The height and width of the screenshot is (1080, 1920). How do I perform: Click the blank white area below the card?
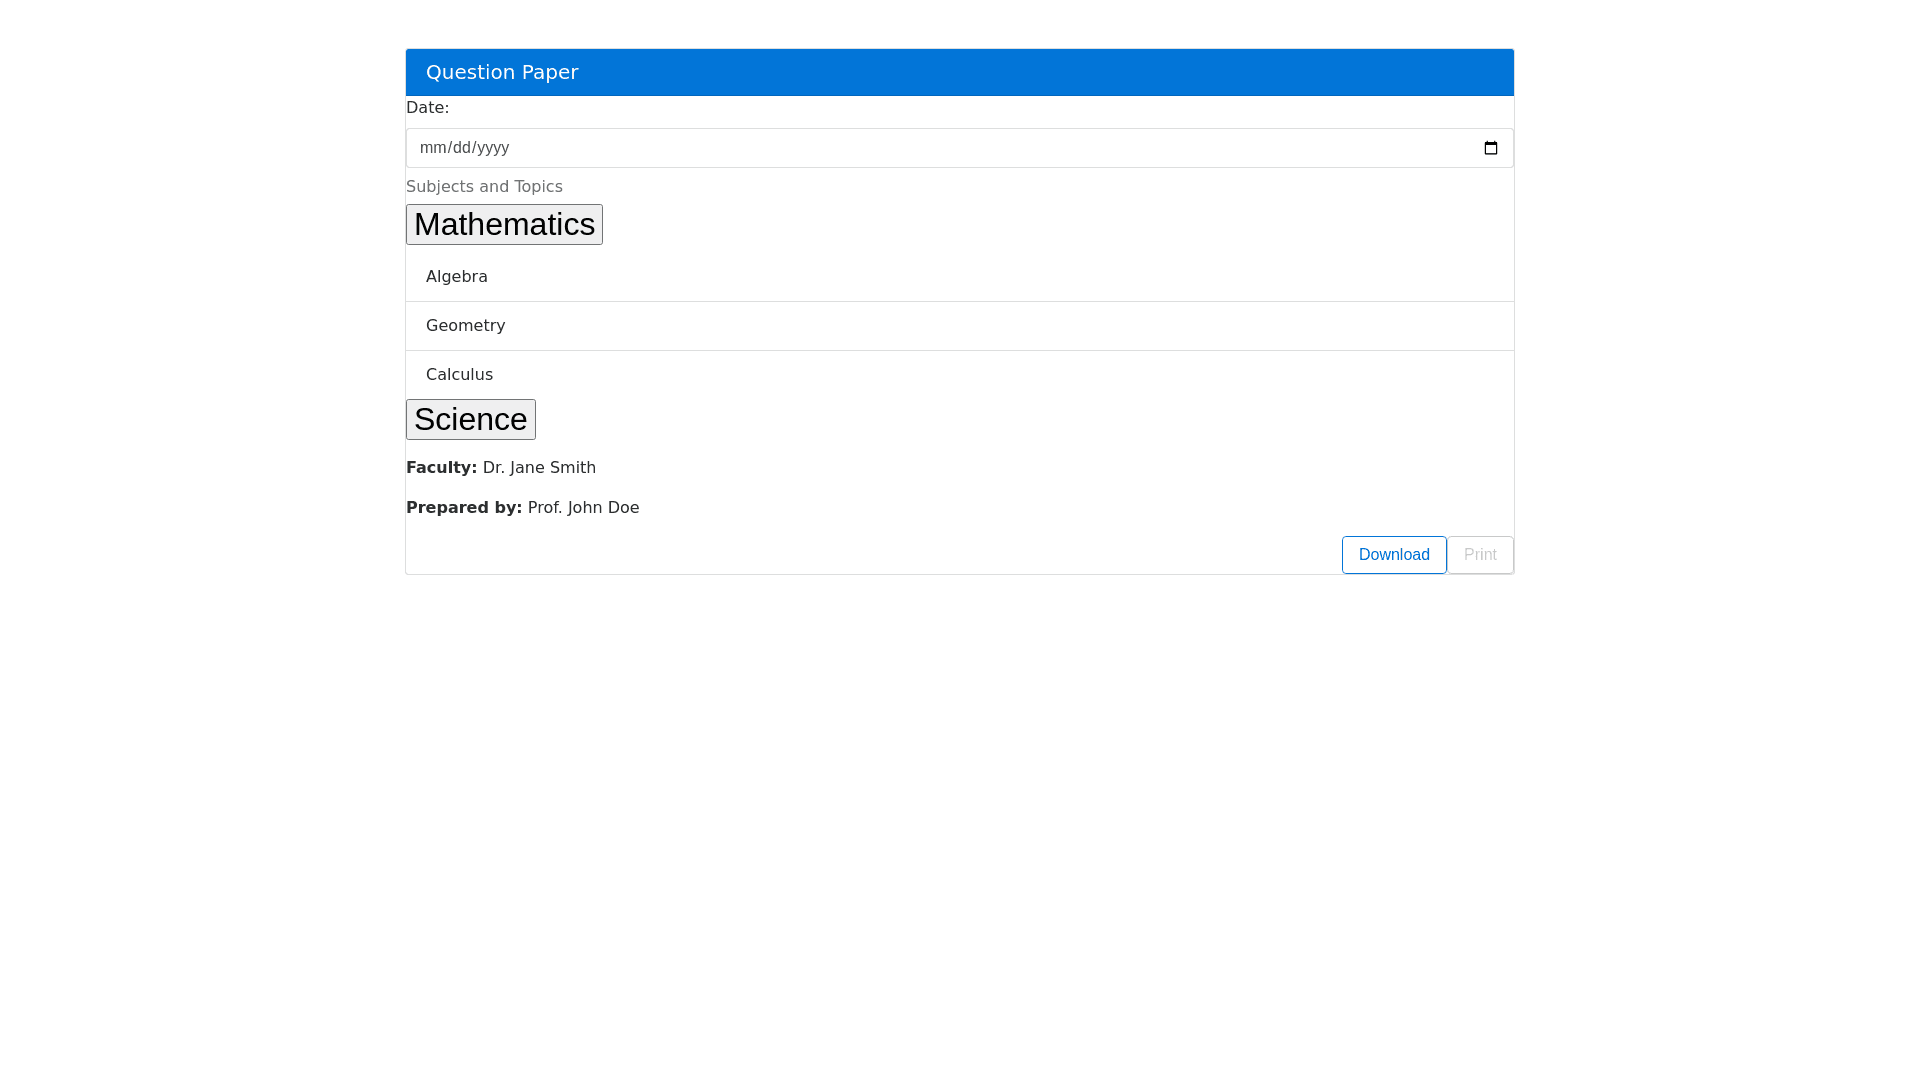point(960,800)
